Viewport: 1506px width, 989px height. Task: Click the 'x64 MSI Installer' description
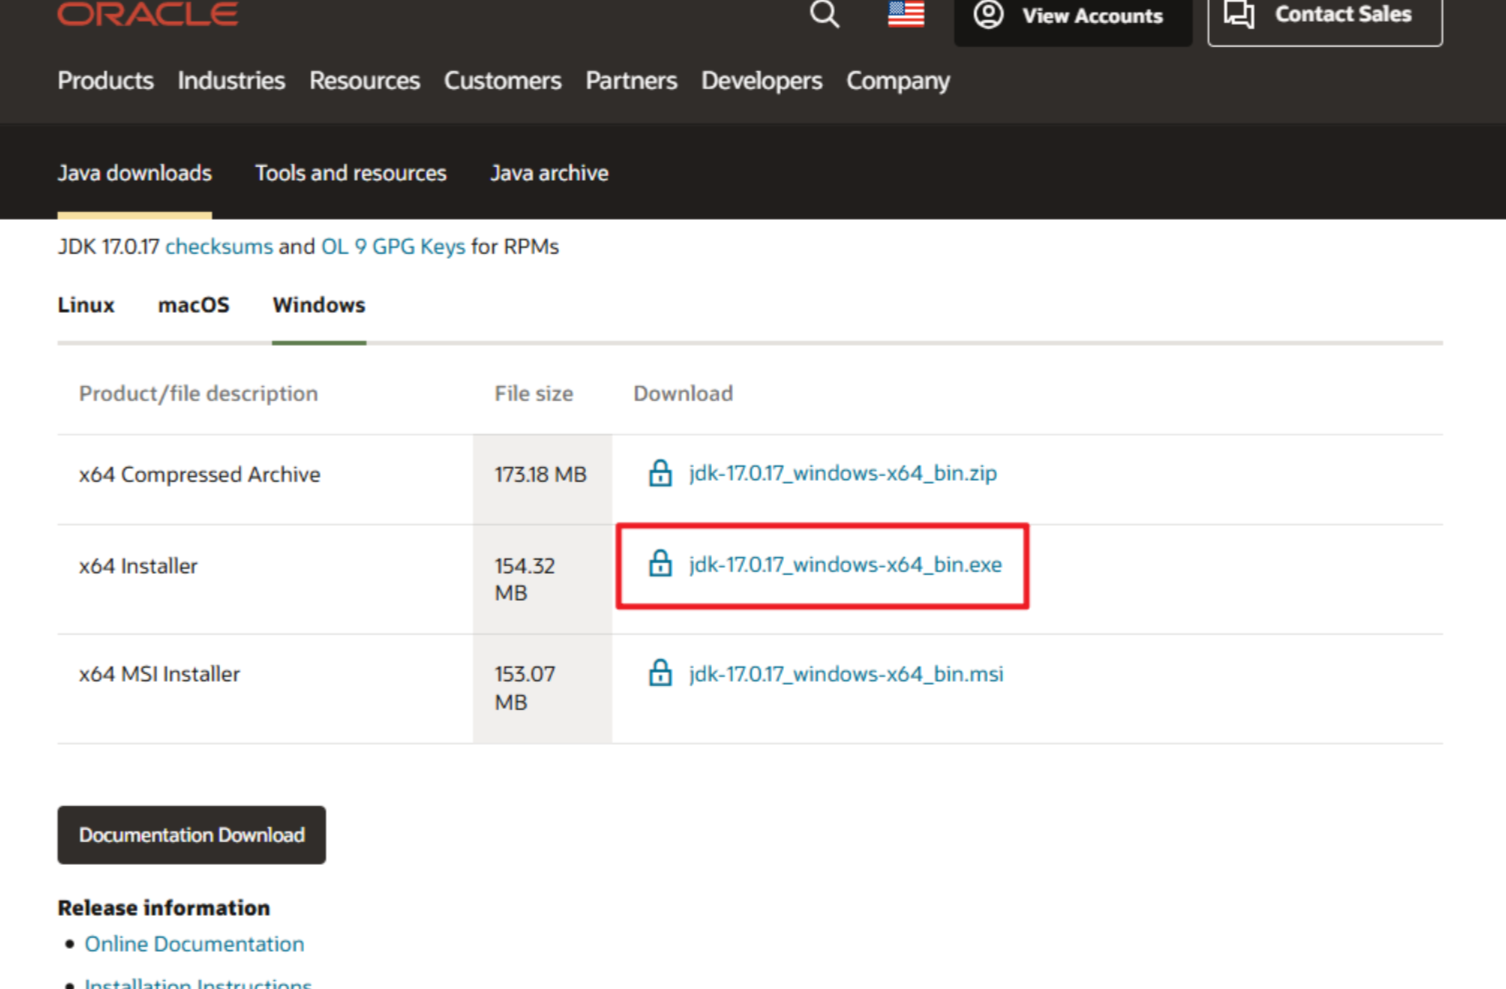click(x=160, y=674)
